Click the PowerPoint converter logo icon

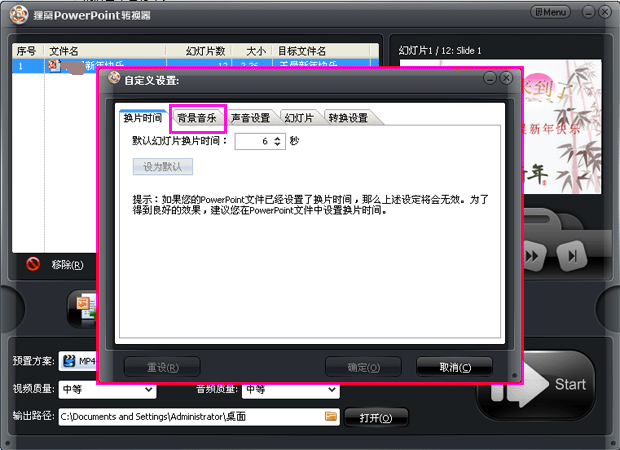click(19, 15)
